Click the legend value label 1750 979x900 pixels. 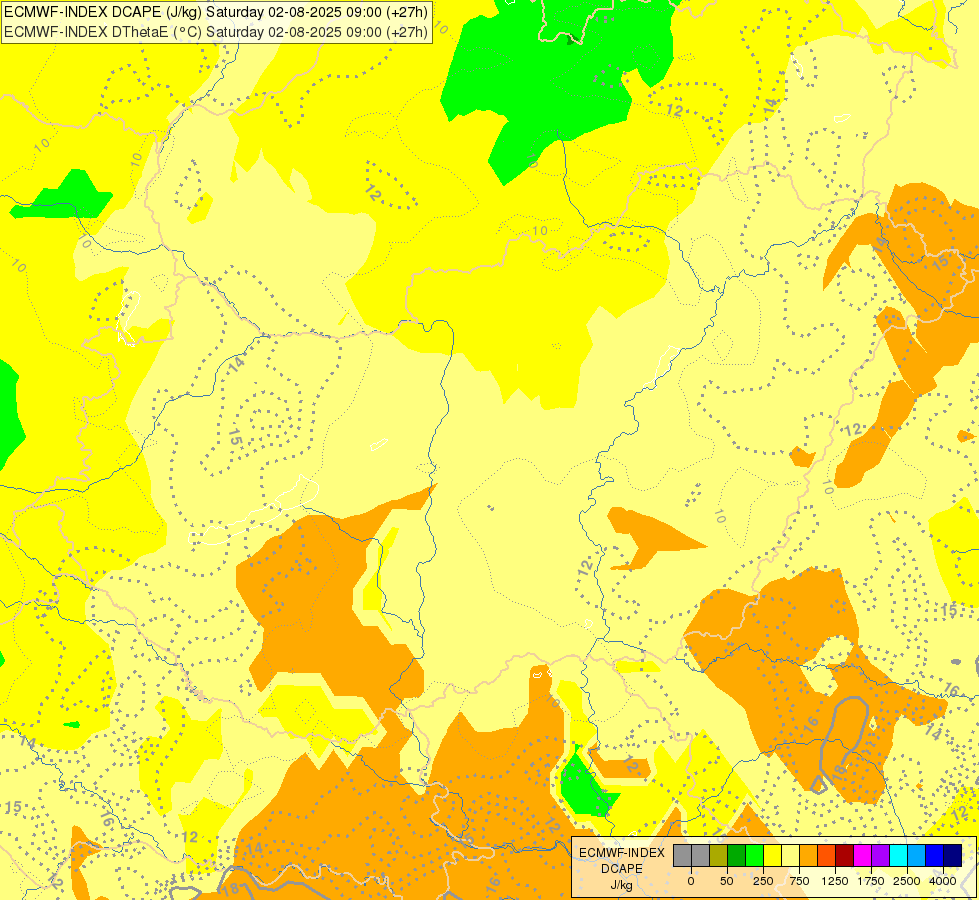(x=870, y=881)
